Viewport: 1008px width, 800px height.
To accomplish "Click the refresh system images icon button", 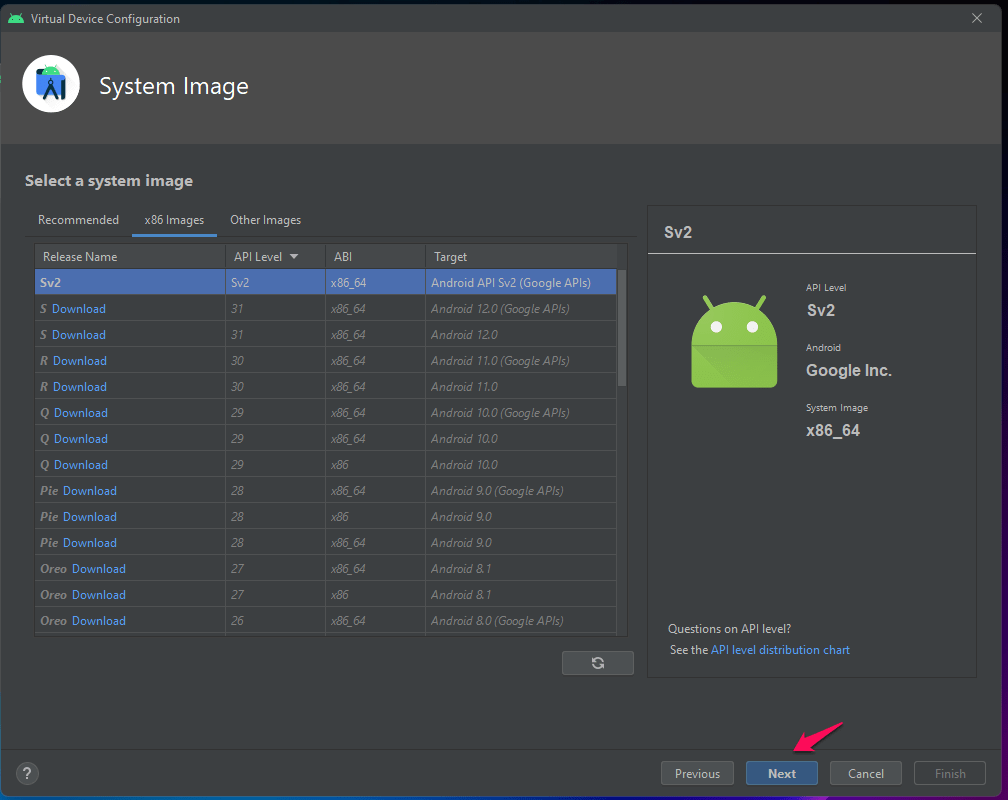I will [597, 663].
